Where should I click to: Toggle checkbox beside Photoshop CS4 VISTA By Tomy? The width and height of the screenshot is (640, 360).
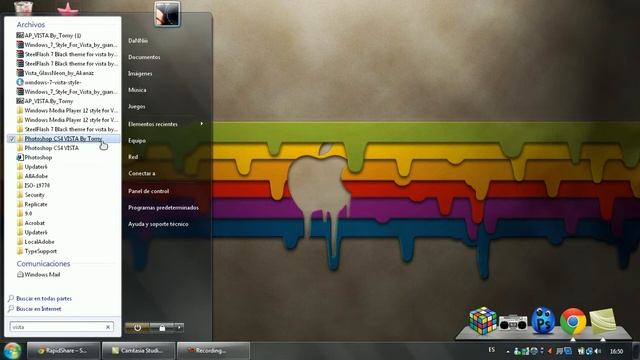pyautogui.click(x=12, y=139)
